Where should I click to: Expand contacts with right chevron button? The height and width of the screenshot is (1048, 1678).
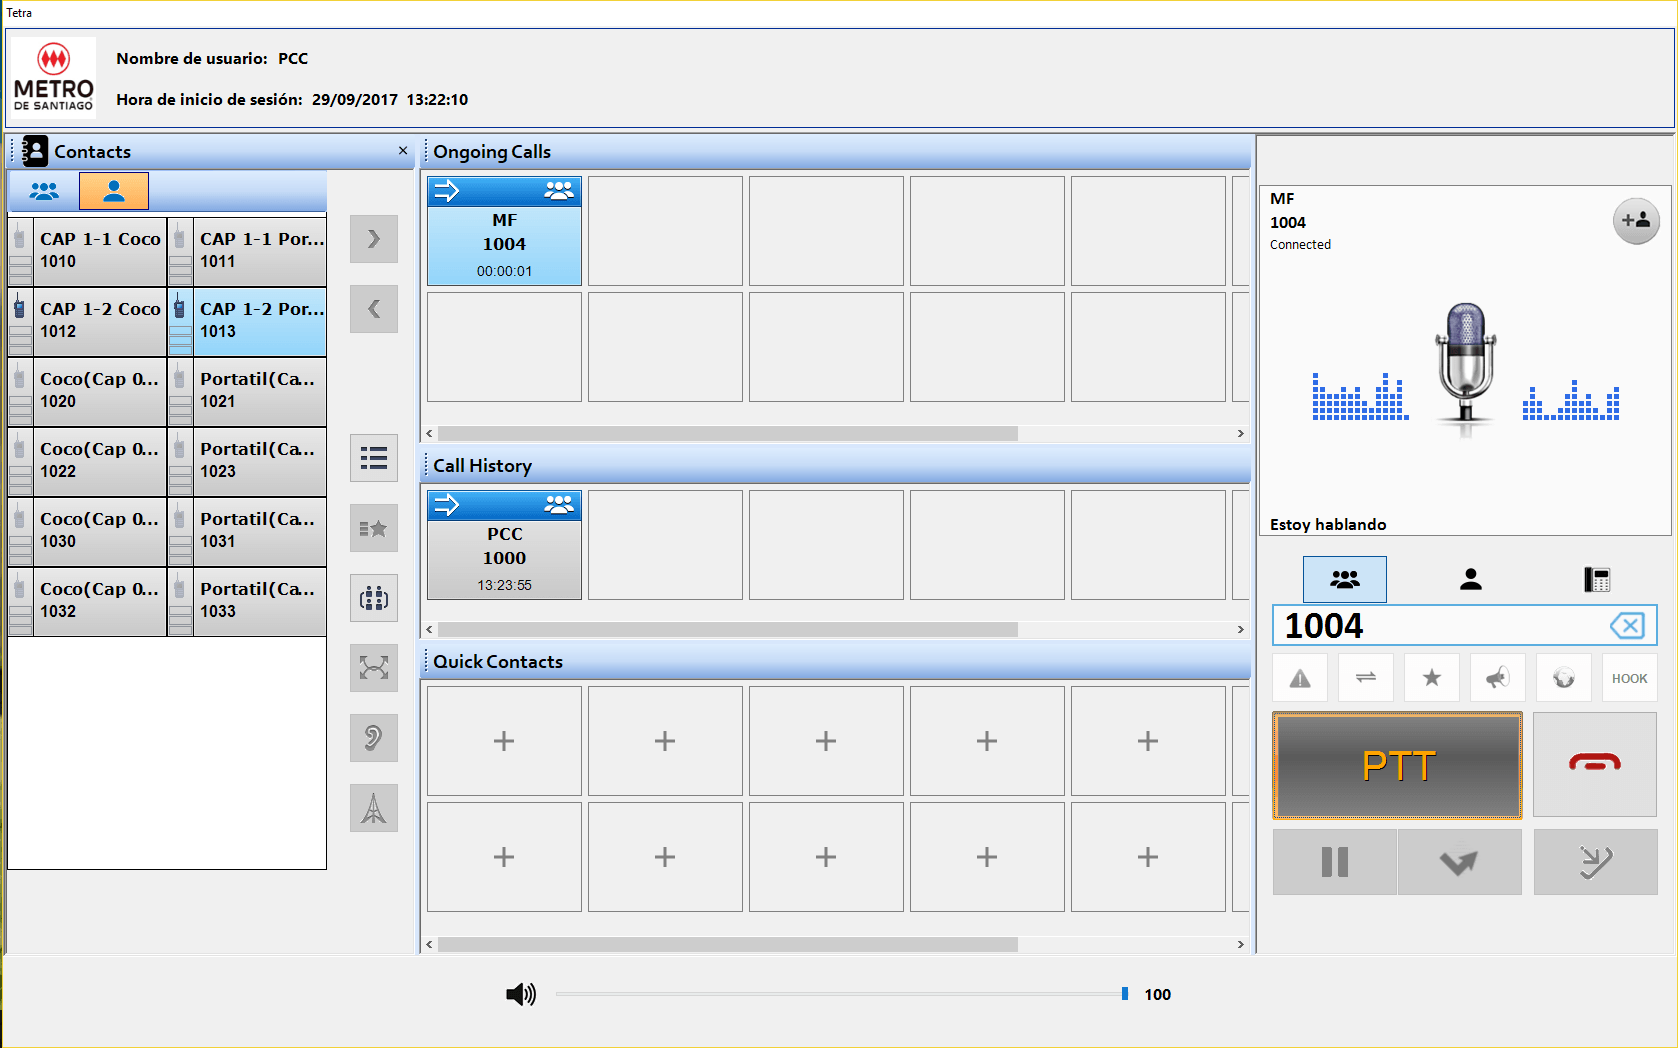[x=374, y=239]
